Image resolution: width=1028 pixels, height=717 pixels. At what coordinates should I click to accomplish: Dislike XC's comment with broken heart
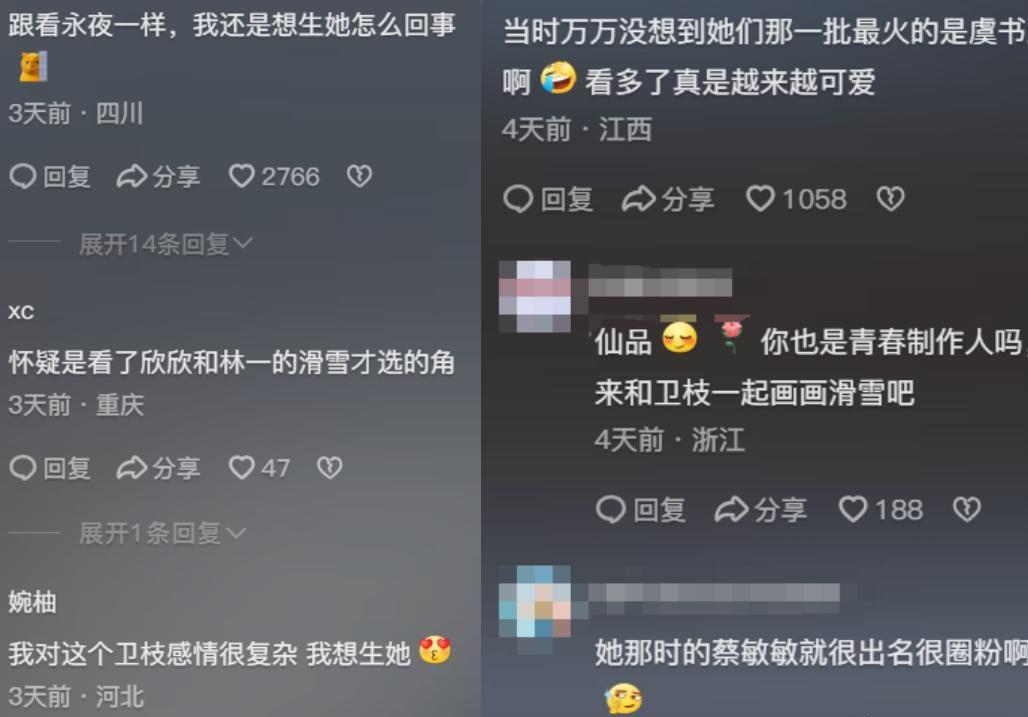(329, 468)
